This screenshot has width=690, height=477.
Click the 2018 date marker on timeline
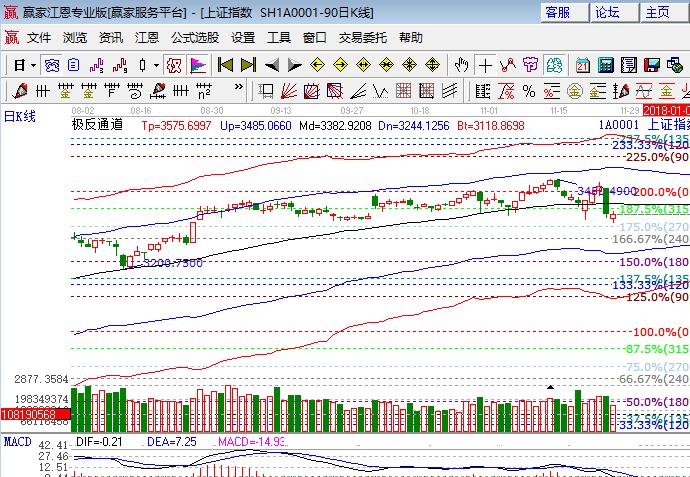[x=665, y=109]
